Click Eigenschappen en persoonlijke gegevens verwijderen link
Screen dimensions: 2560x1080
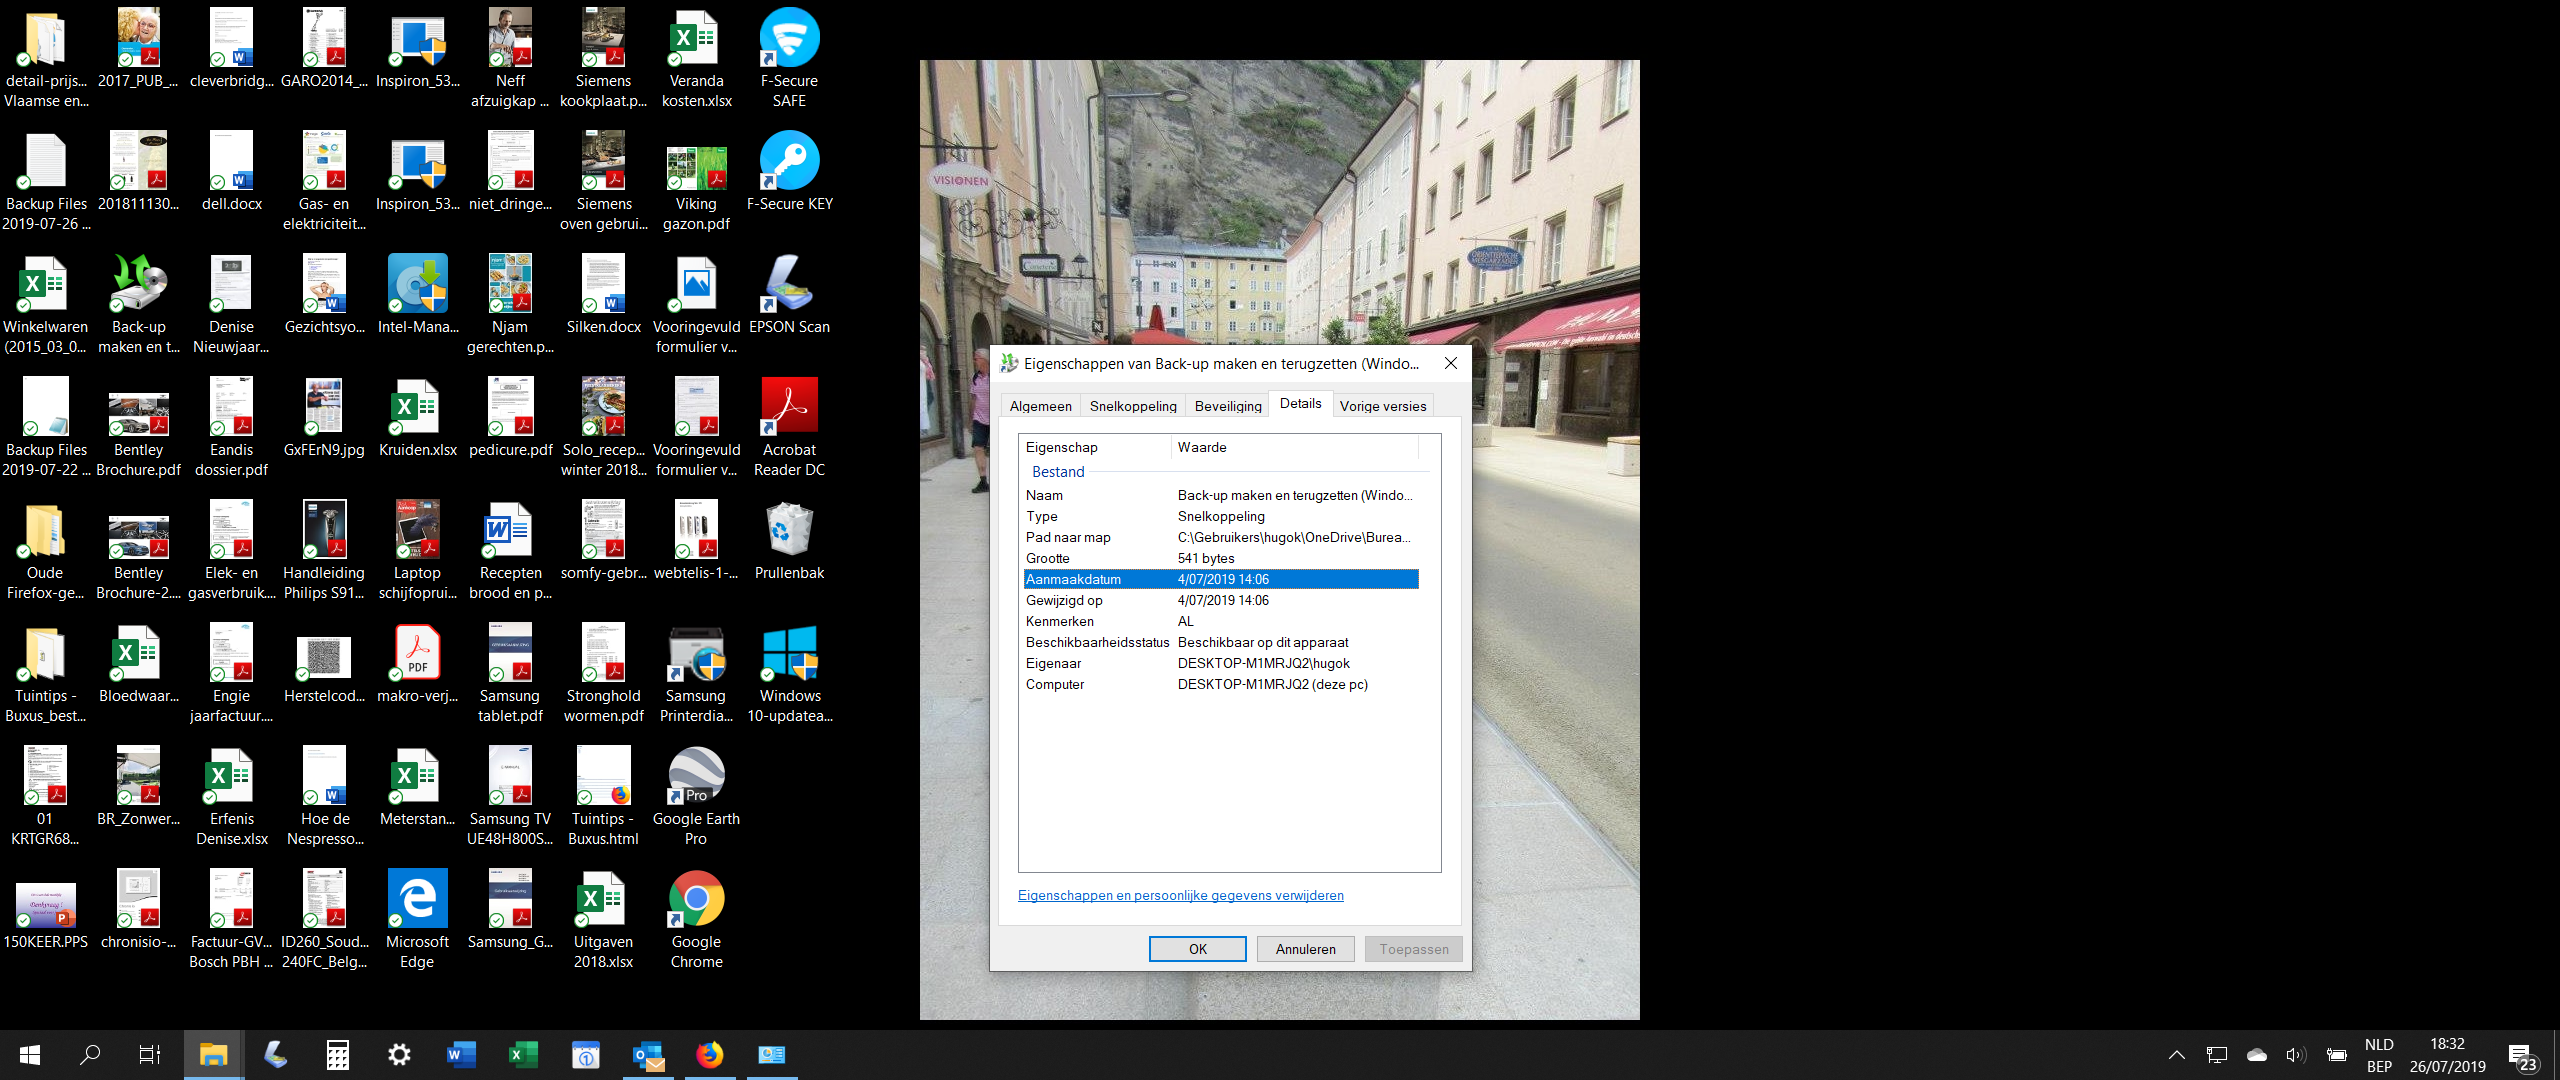click(x=1180, y=895)
